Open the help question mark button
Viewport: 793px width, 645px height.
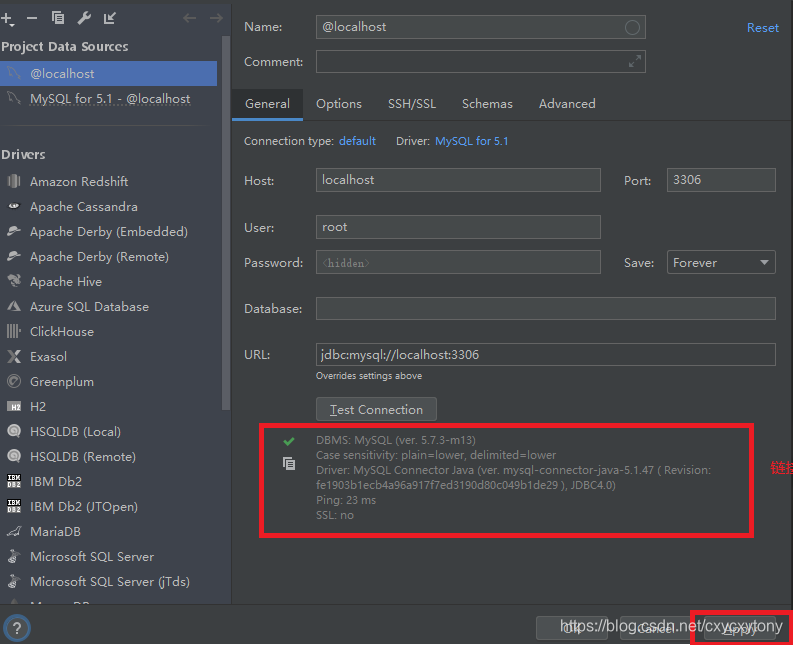[17, 628]
